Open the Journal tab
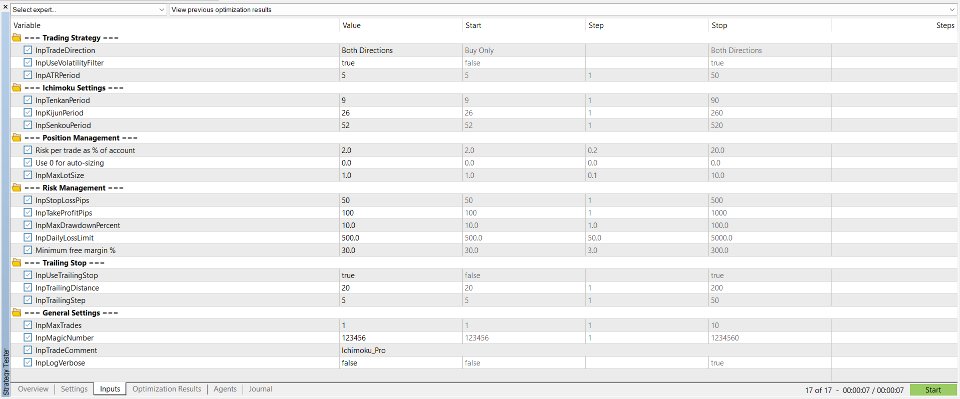 coord(260,389)
